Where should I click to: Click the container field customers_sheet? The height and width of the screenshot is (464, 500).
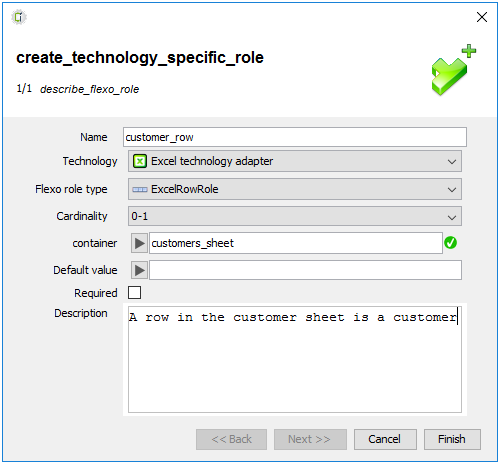(x=296, y=243)
